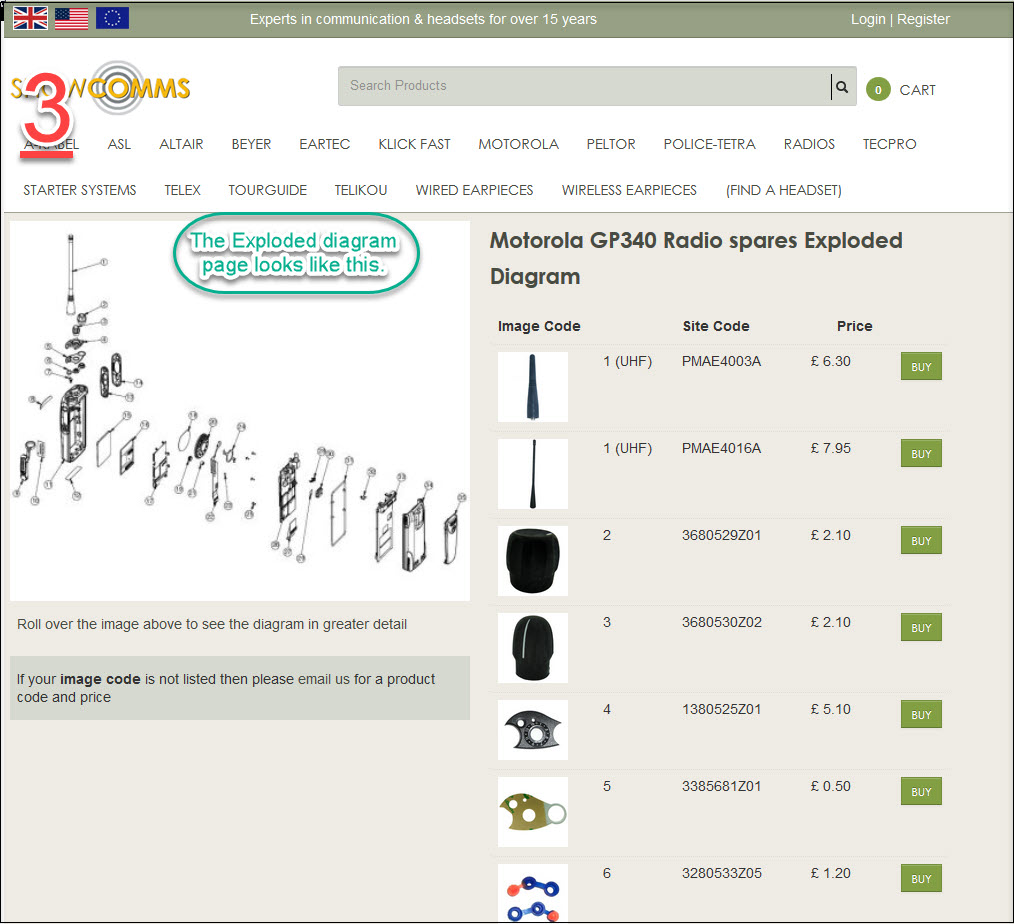1014x924 pixels.
Task: Open the TOURGUIDE menu item
Action: [x=268, y=190]
